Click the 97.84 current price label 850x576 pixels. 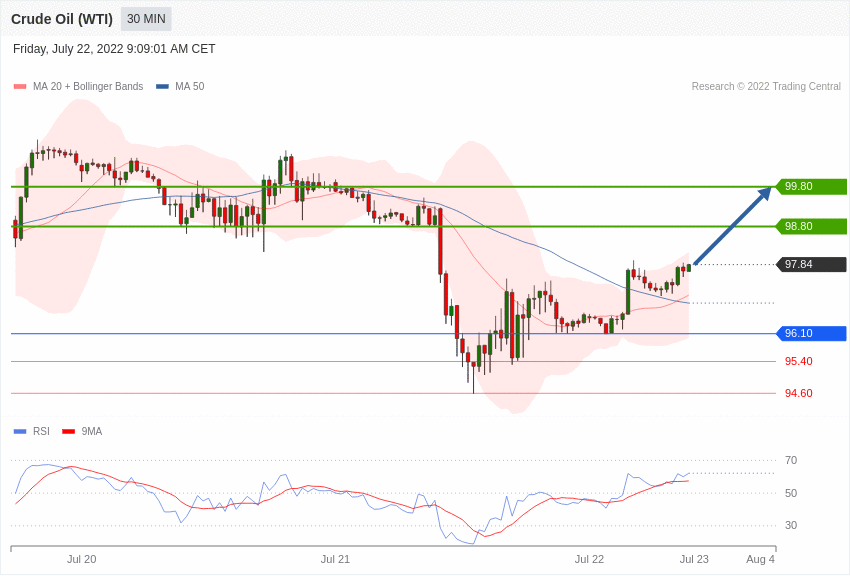pos(812,264)
